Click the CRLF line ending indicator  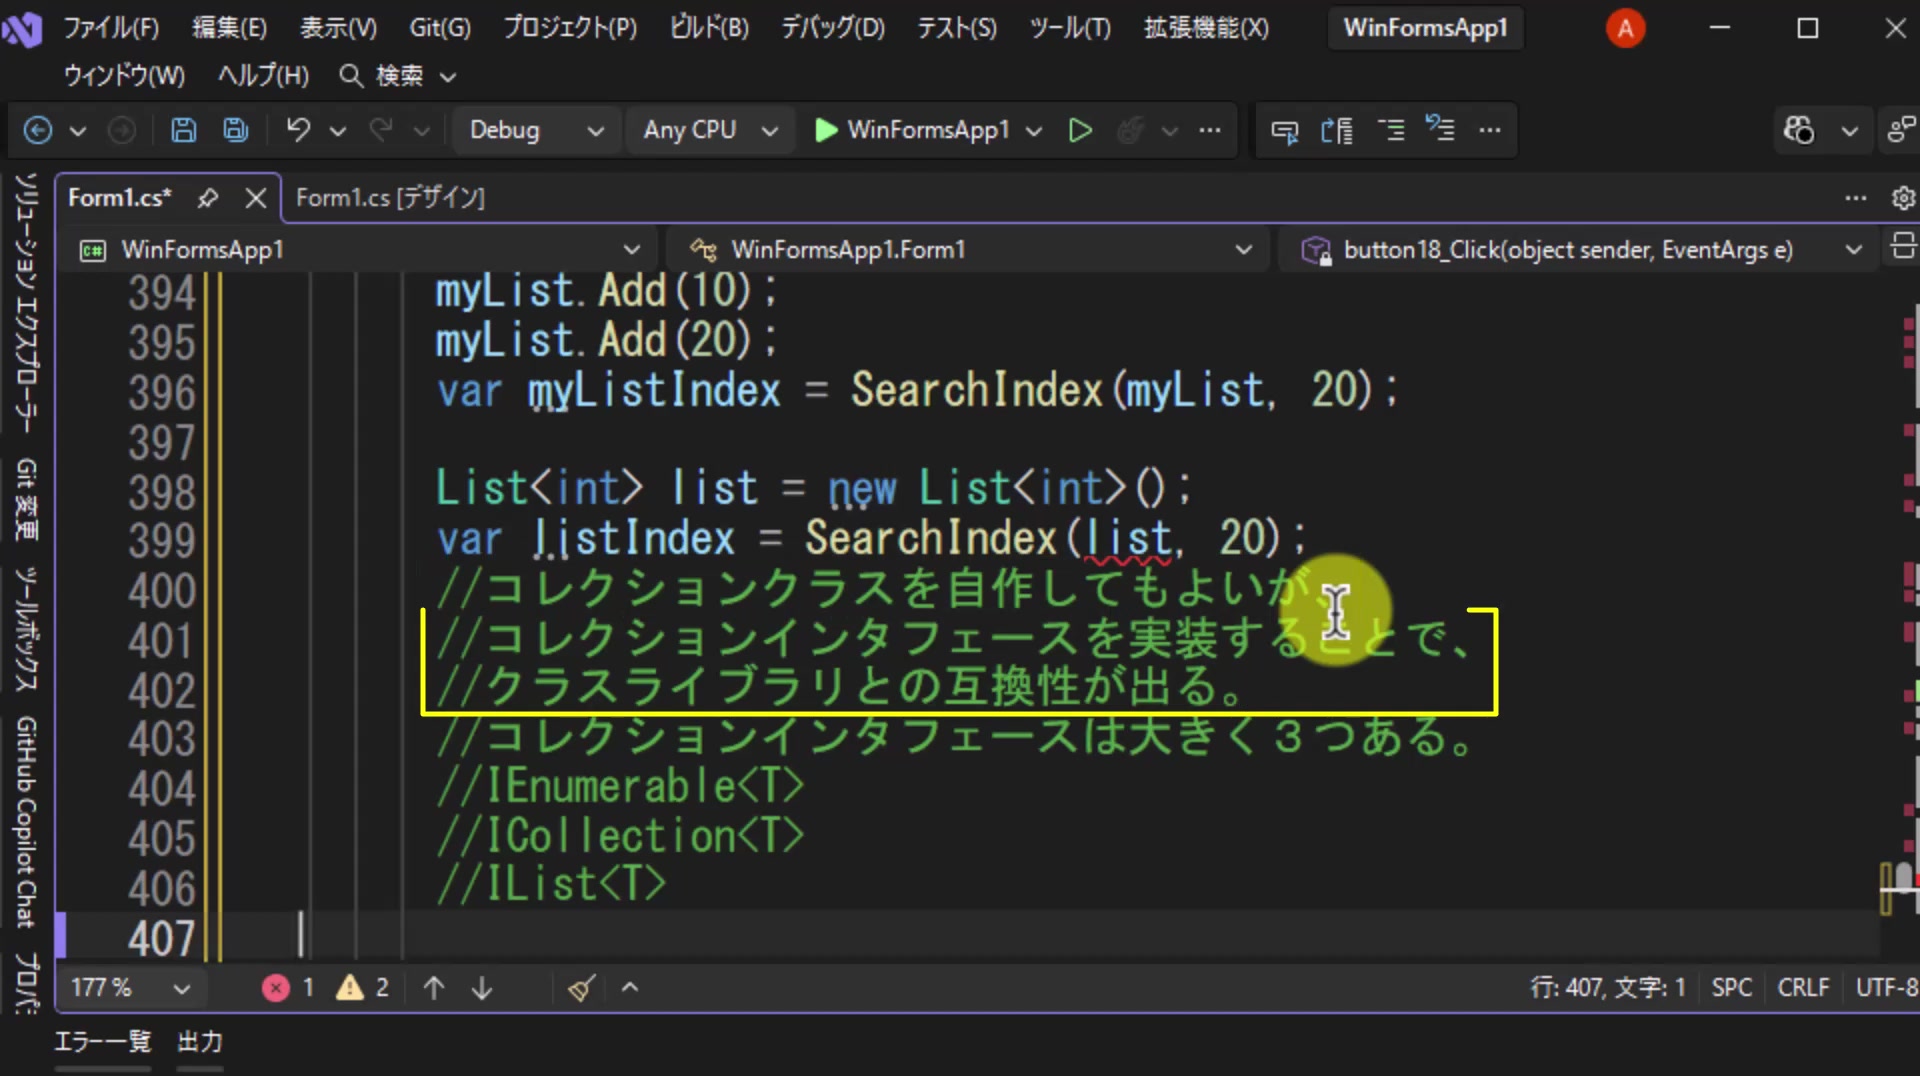tap(1803, 988)
